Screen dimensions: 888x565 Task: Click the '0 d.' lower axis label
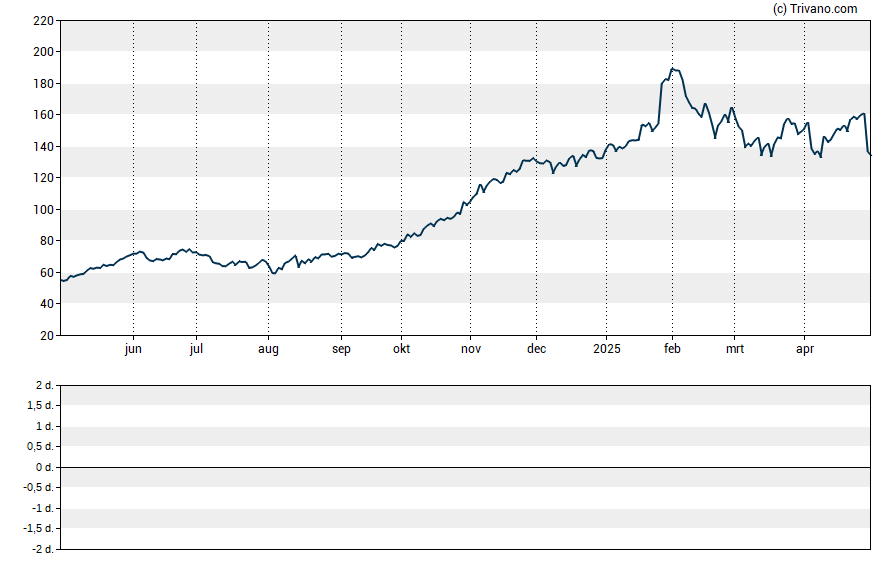click(x=45, y=467)
